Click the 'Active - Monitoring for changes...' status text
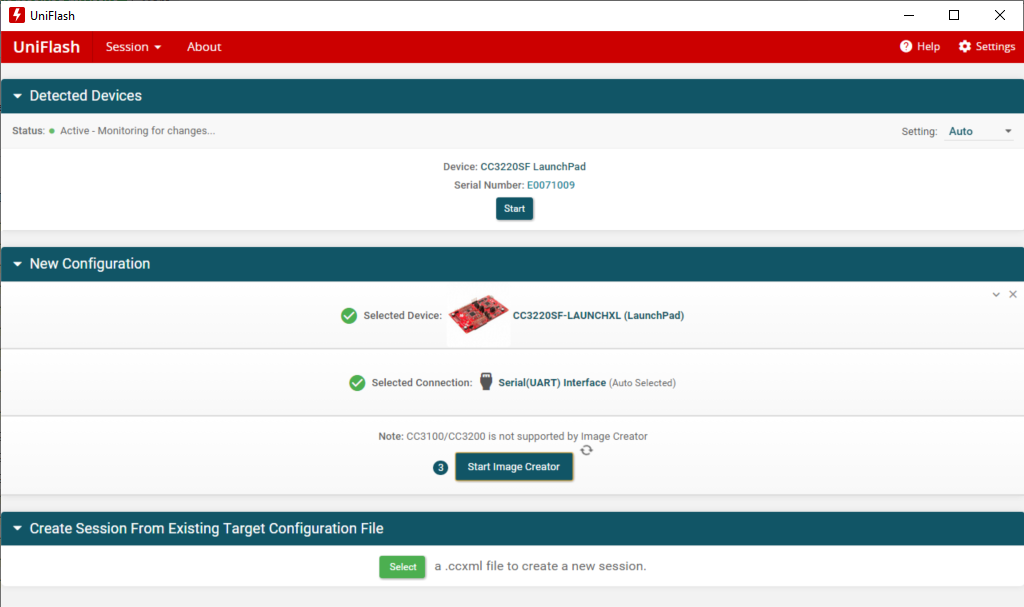Viewport: 1024px width, 607px height. tap(138, 131)
